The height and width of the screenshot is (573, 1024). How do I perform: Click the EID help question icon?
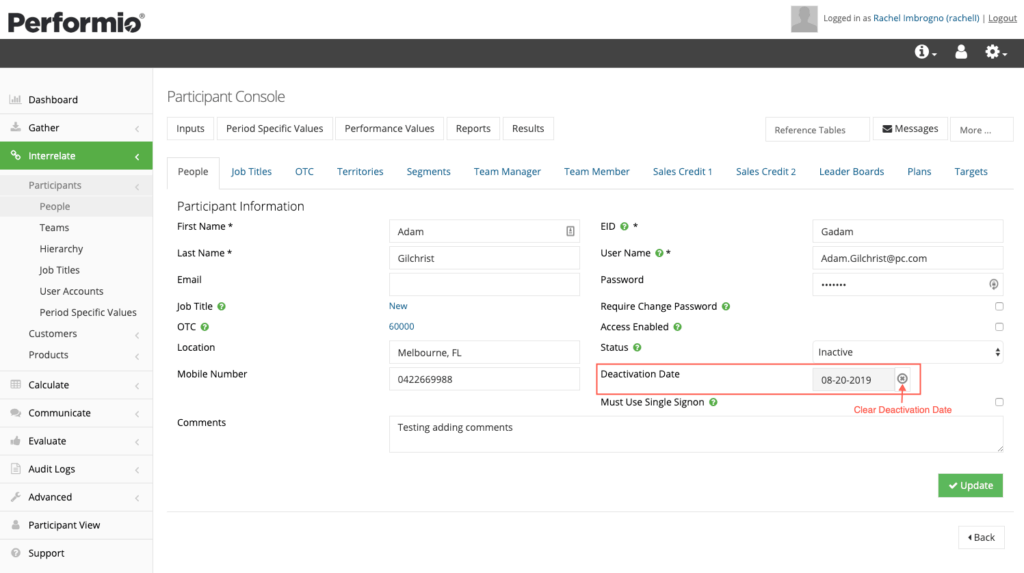pos(624,227)
